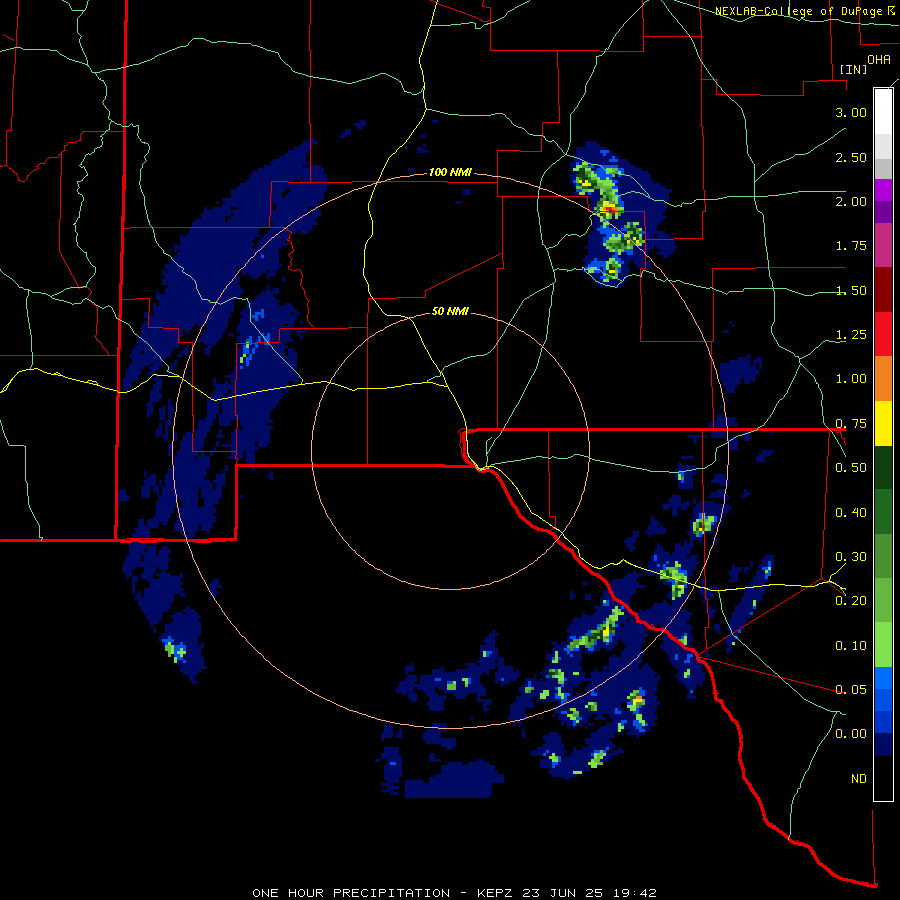Click the 2.00 legend value

tap(851, 201)
